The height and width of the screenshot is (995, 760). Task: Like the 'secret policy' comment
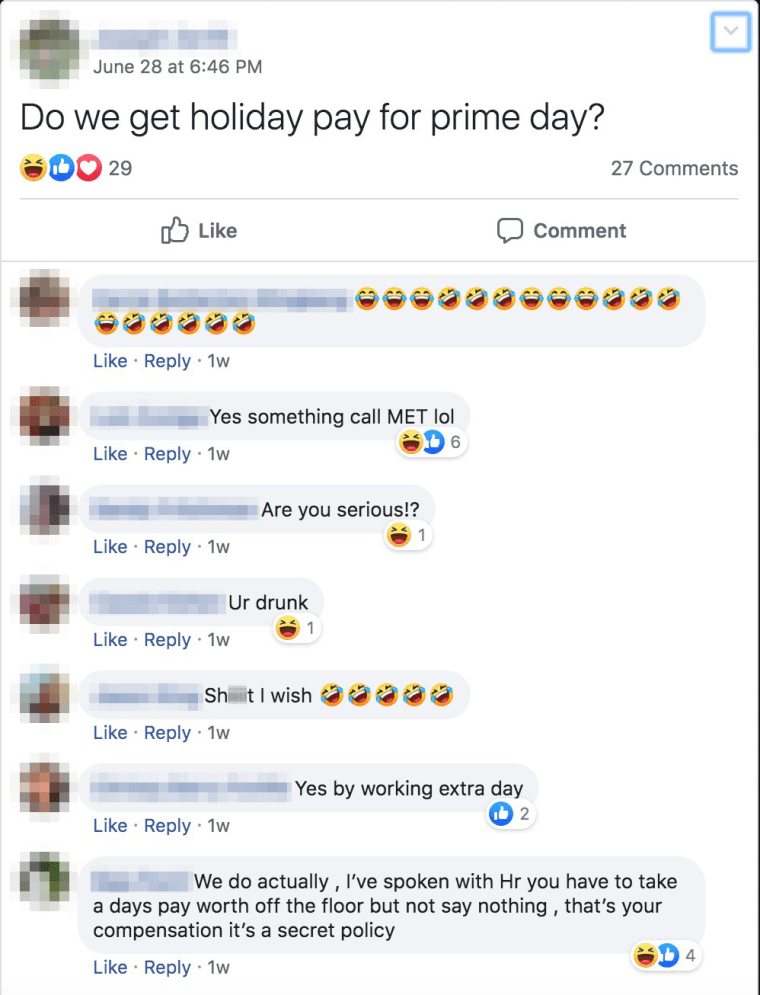[x=110, y=967]
